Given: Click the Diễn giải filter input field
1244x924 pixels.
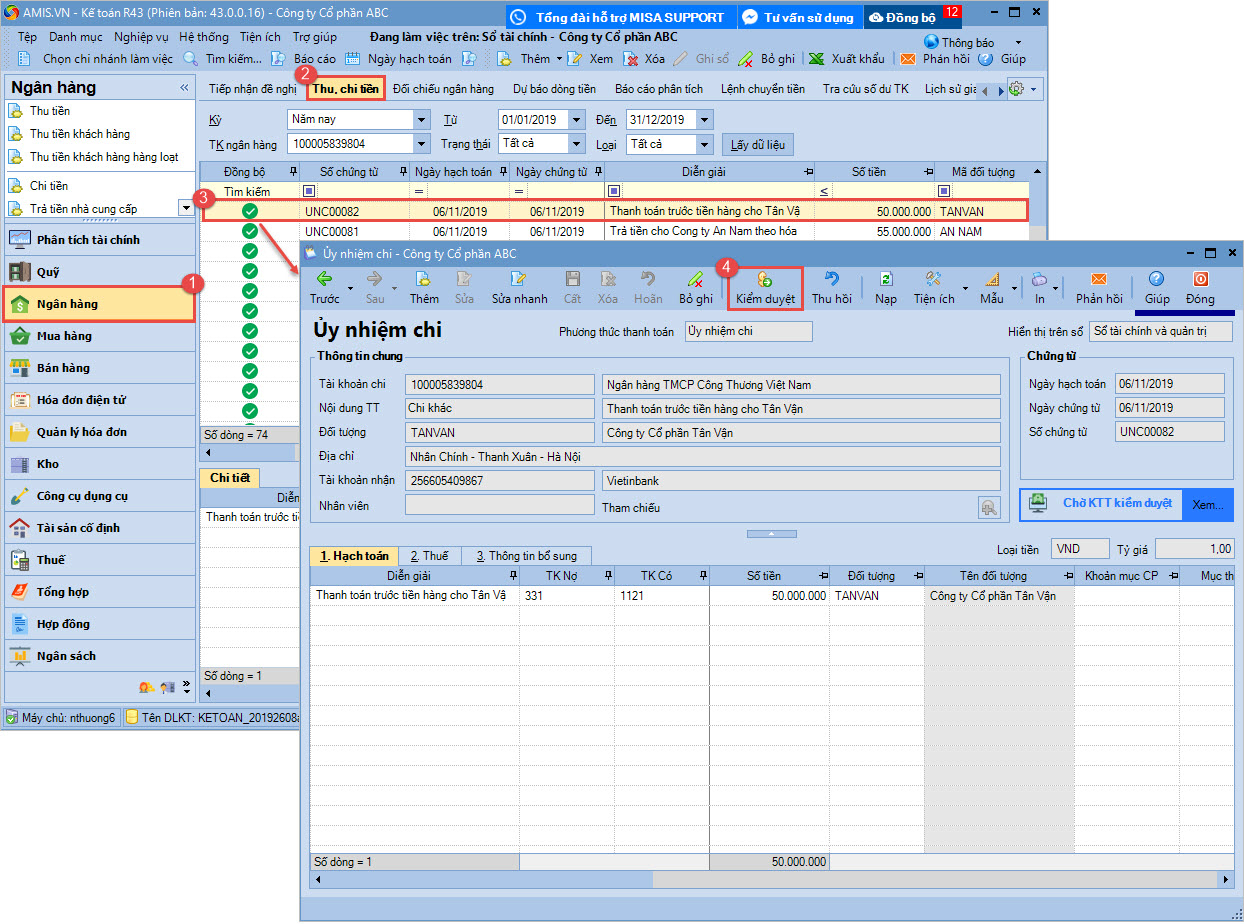Looking at the screenshot, I should point(715,191).
